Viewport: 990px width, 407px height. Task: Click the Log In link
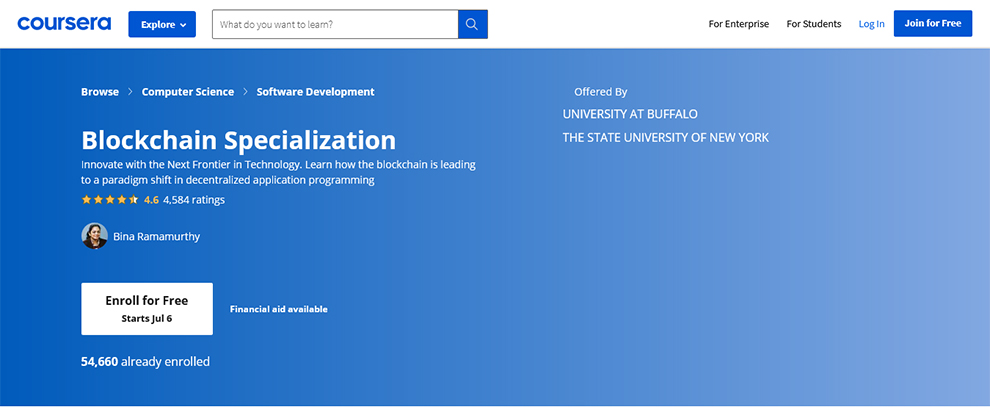click(x=871, y=24)
